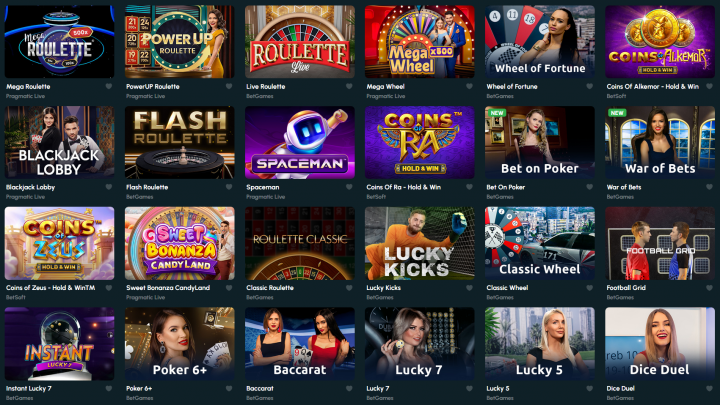Tap the heart beside Blackjack Lobby
The width and height of the screenshot is (720, 405).
pos(109,187)
